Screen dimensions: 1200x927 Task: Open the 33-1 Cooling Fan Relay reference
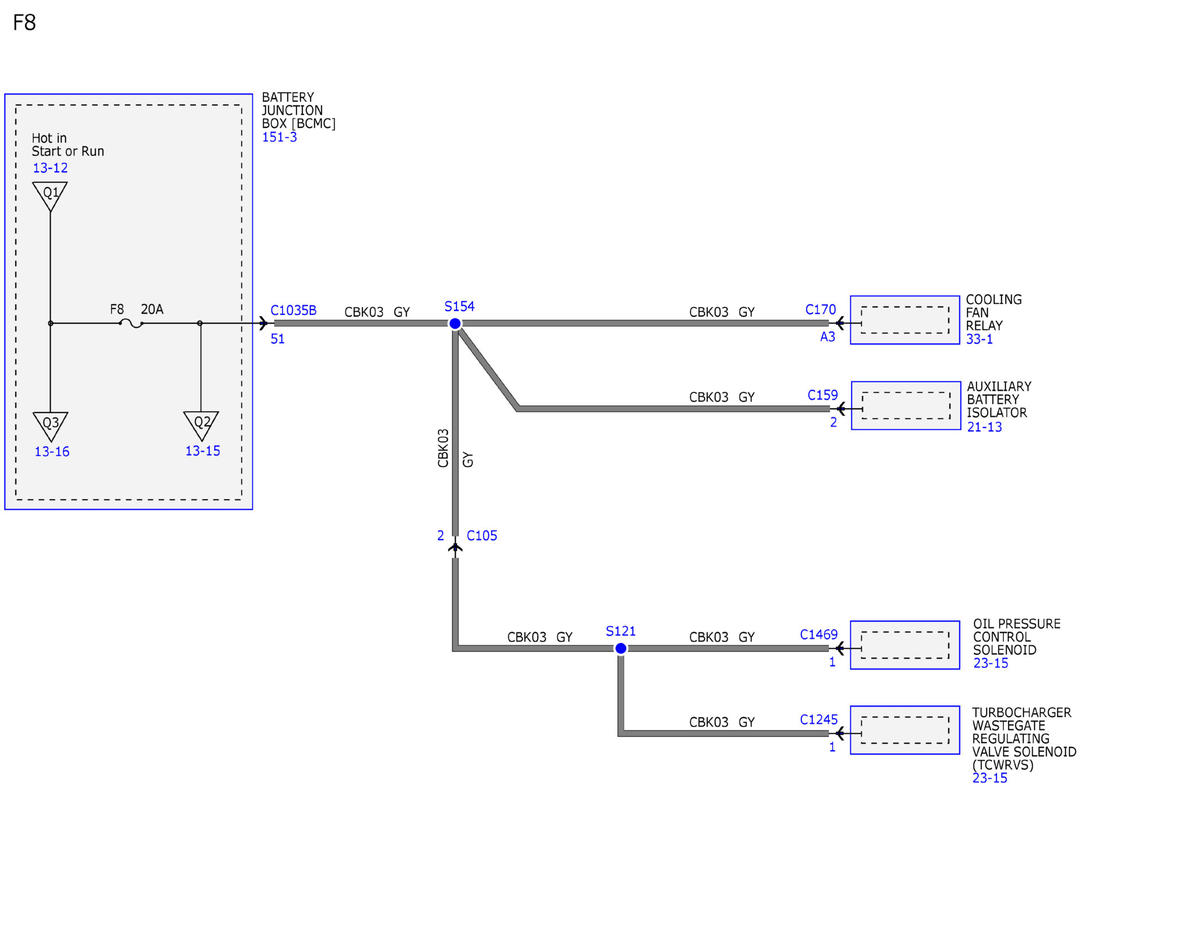[x=980, y=340]
